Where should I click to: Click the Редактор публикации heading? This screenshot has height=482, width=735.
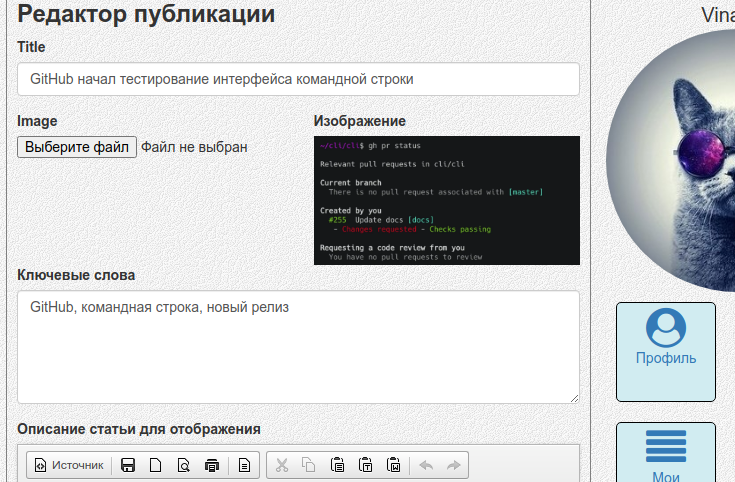tap(146, 14)
